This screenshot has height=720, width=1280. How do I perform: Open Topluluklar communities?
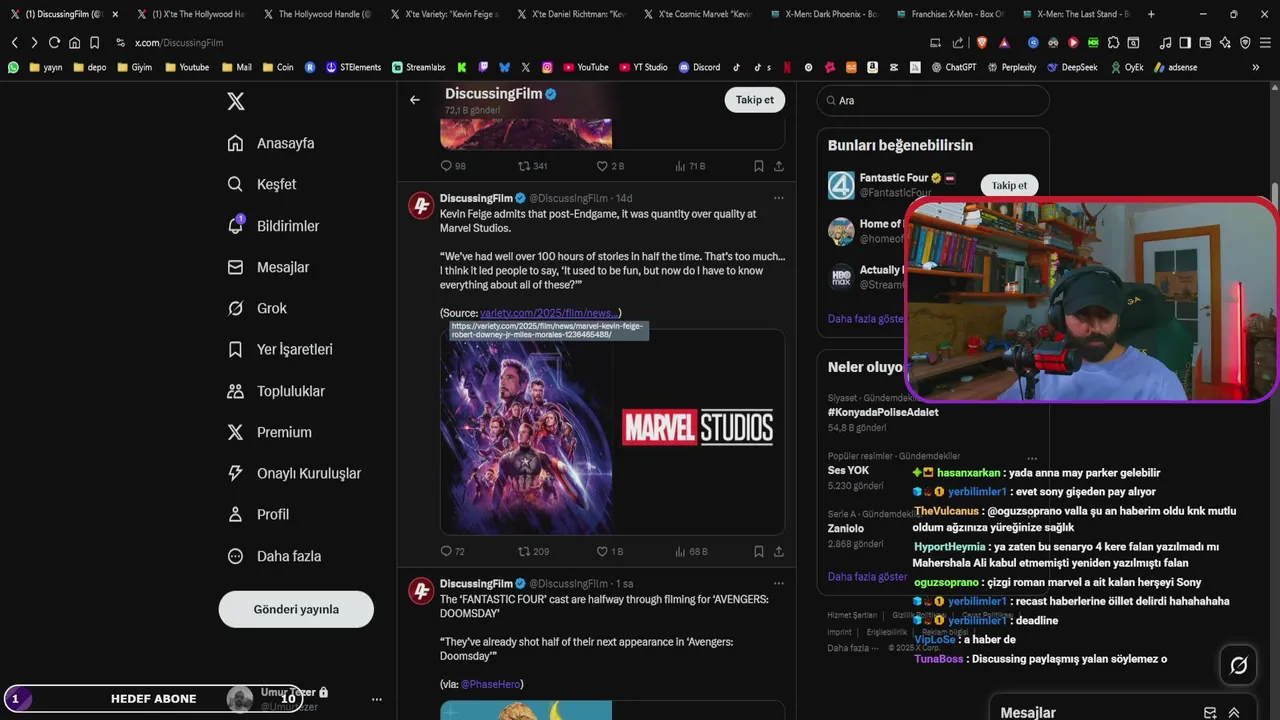coord(276,391)
